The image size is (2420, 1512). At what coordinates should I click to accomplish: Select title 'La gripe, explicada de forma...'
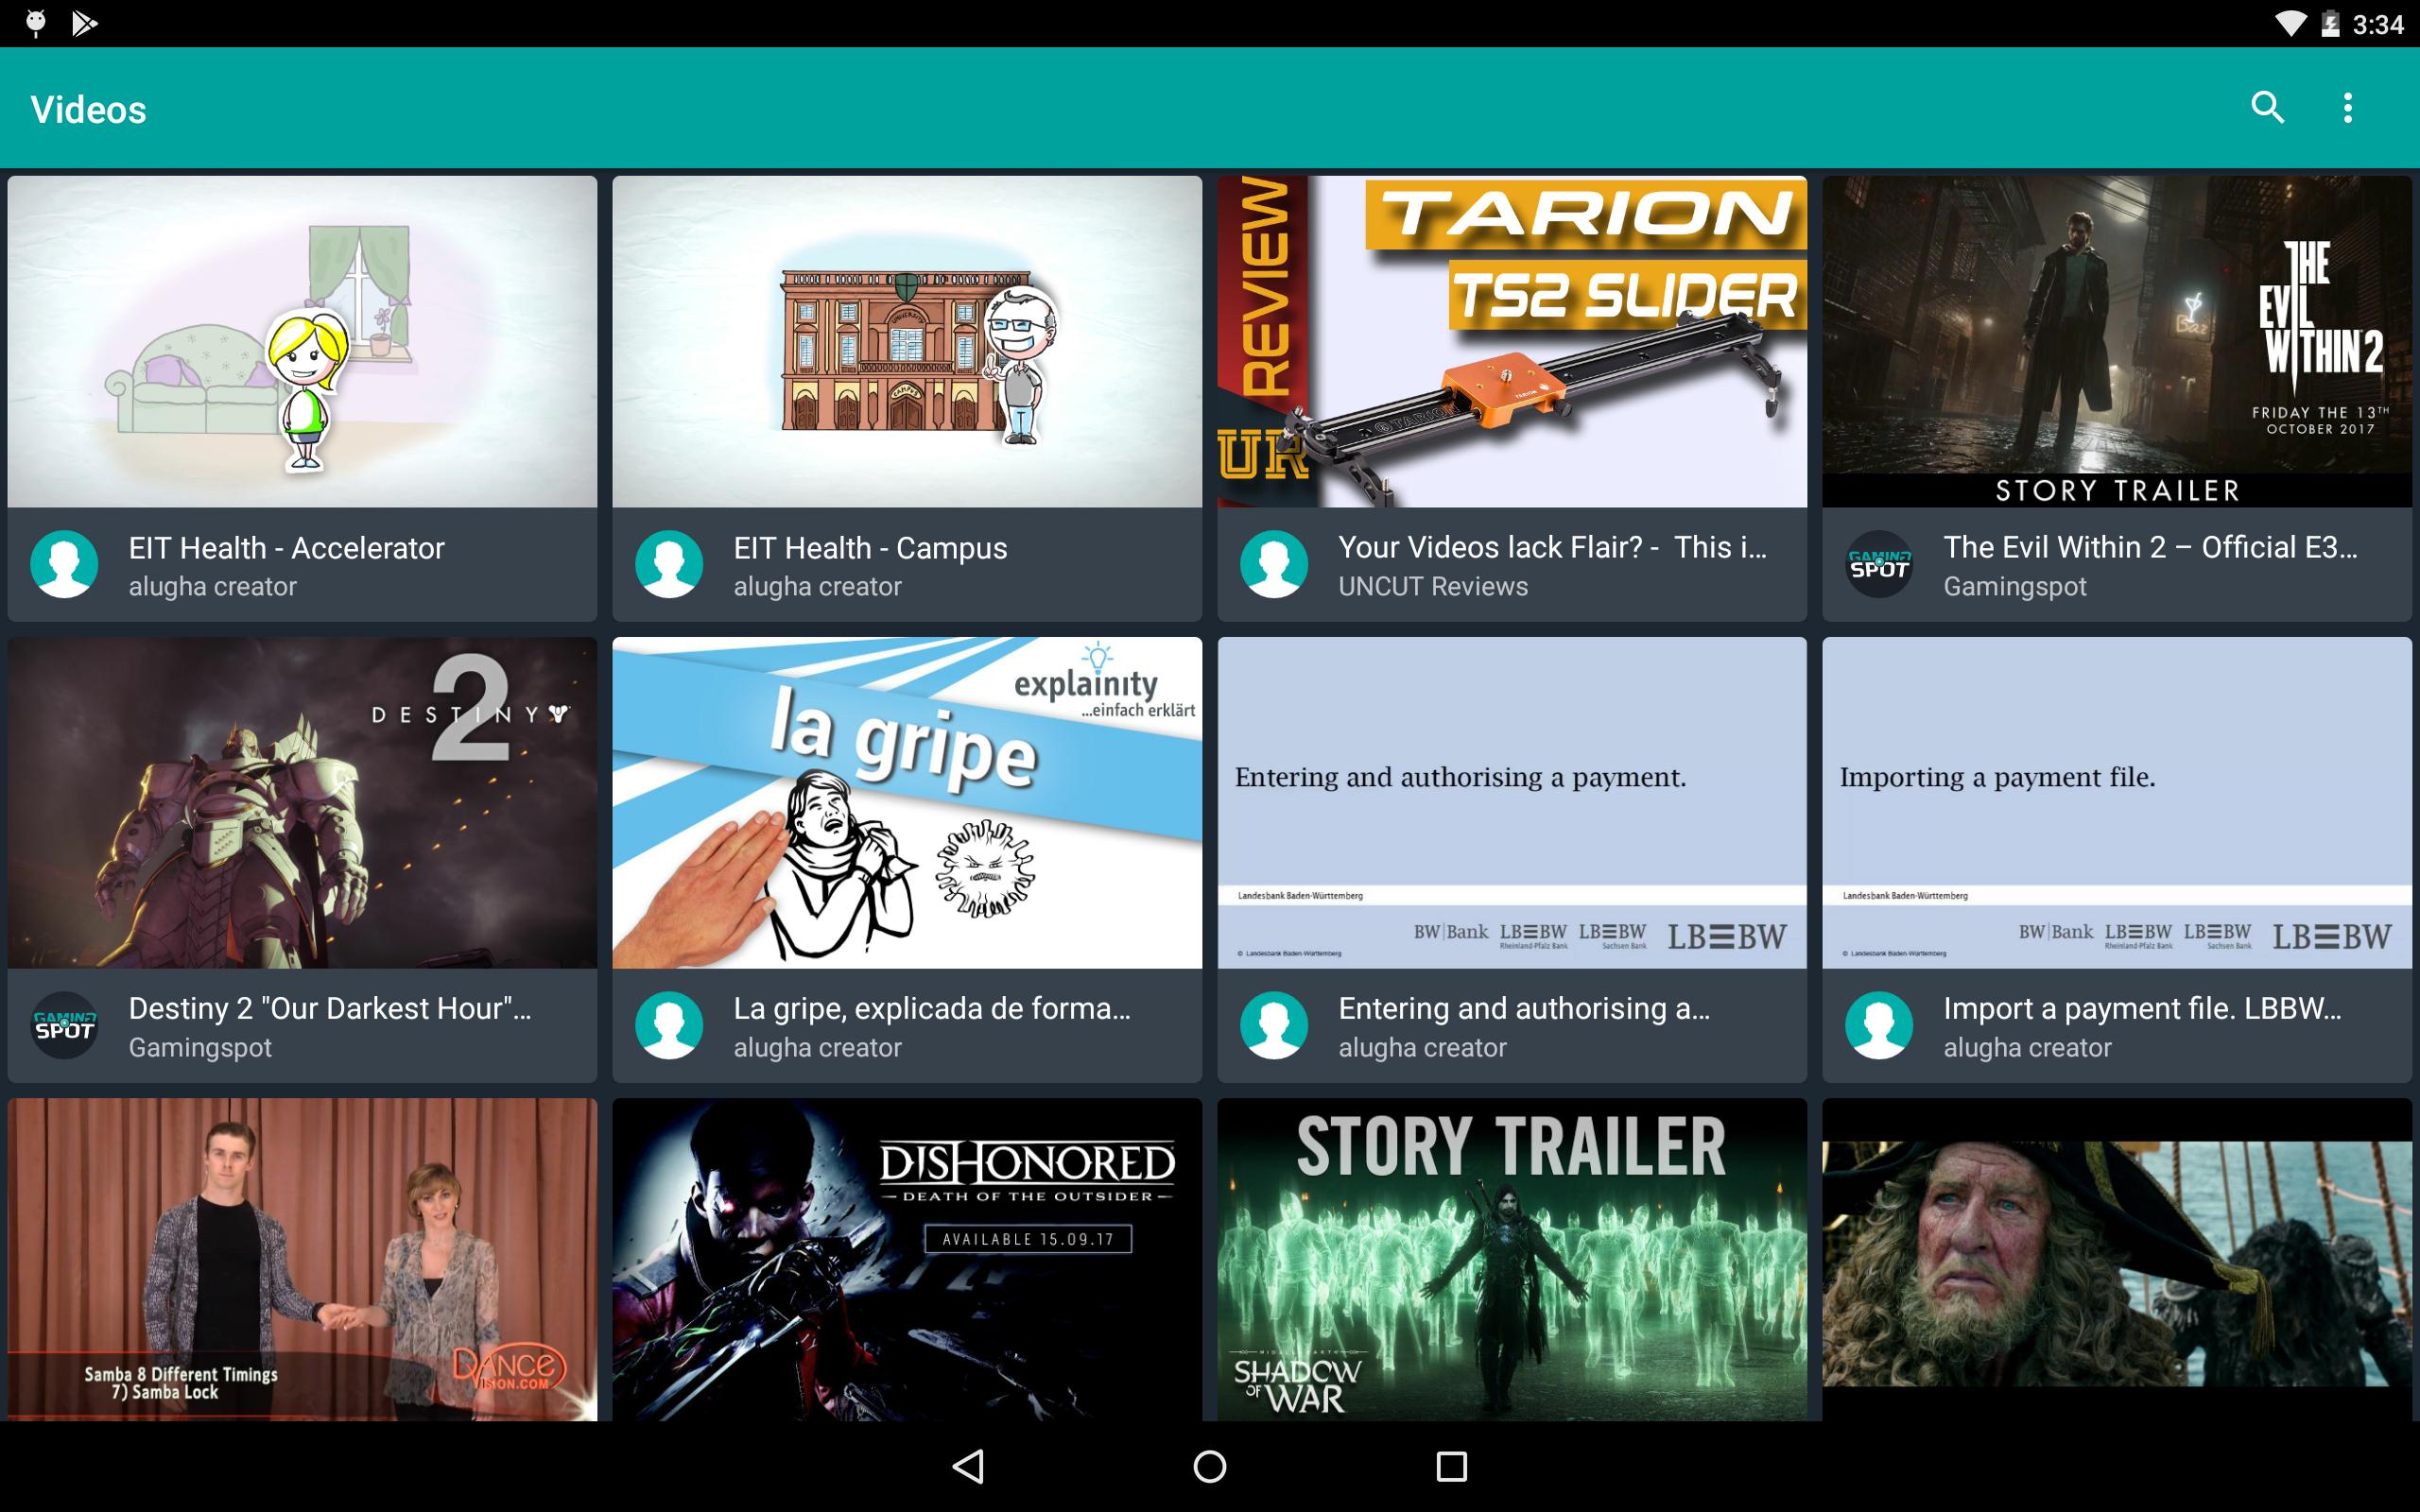pyautogui.click(x=932, y=1008)
